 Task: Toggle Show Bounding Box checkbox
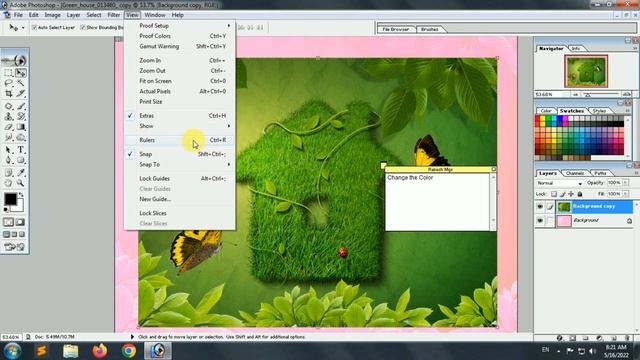tap(83, 27)
